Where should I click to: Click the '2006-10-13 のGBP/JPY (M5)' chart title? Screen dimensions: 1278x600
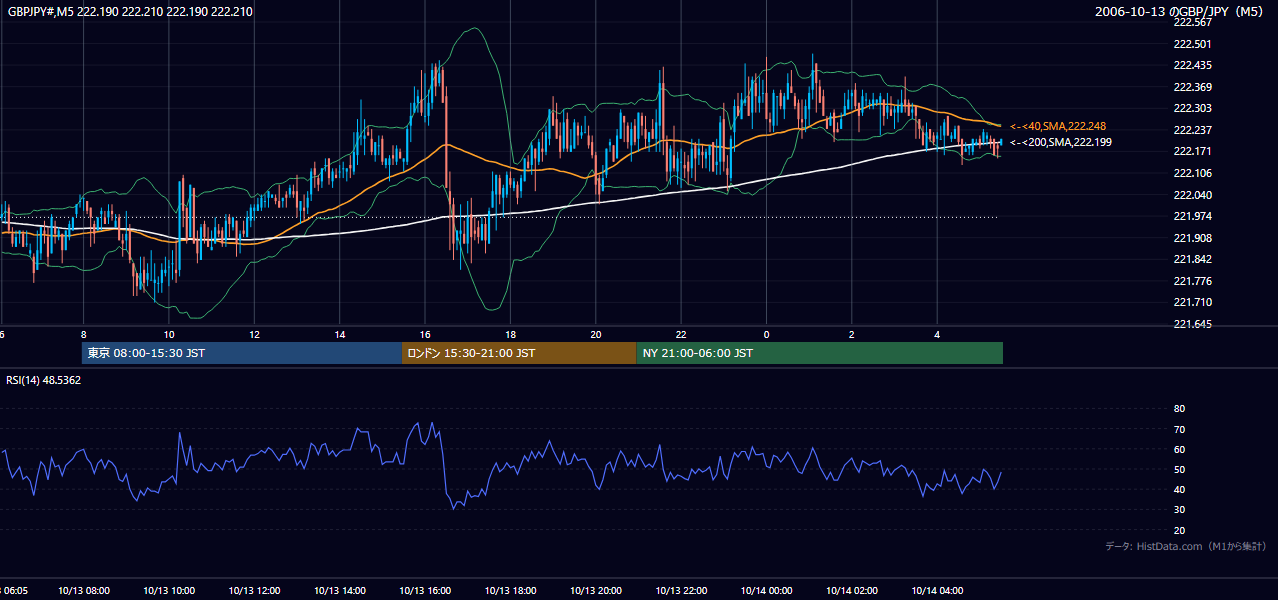[1180, 12]
